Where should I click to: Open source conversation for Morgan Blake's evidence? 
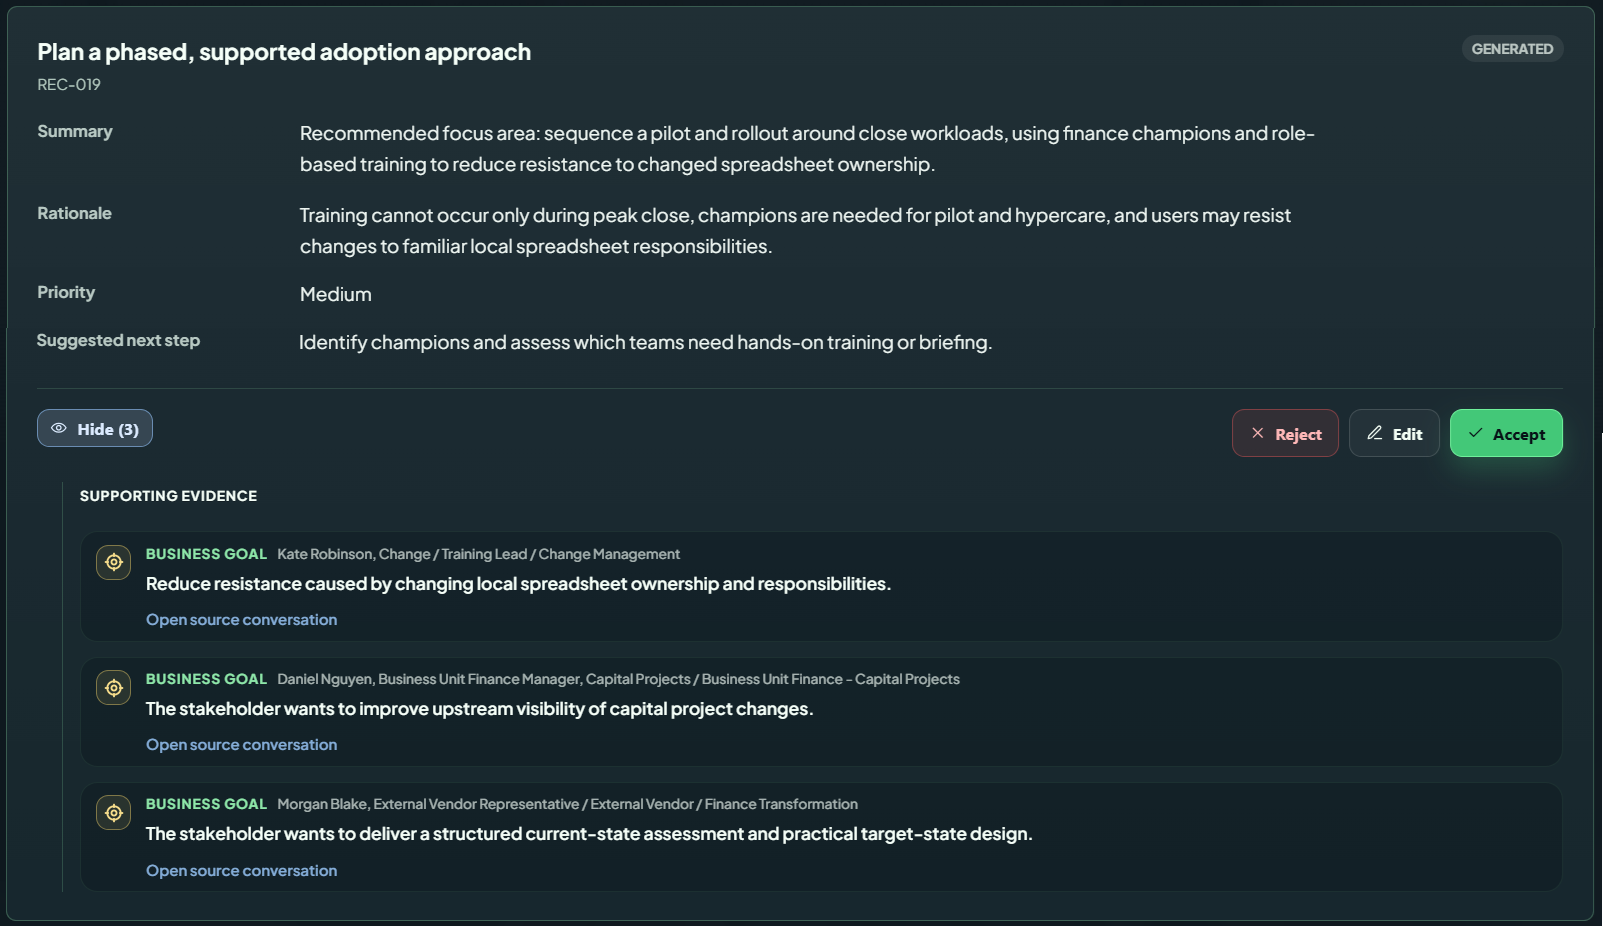point(241,871)
